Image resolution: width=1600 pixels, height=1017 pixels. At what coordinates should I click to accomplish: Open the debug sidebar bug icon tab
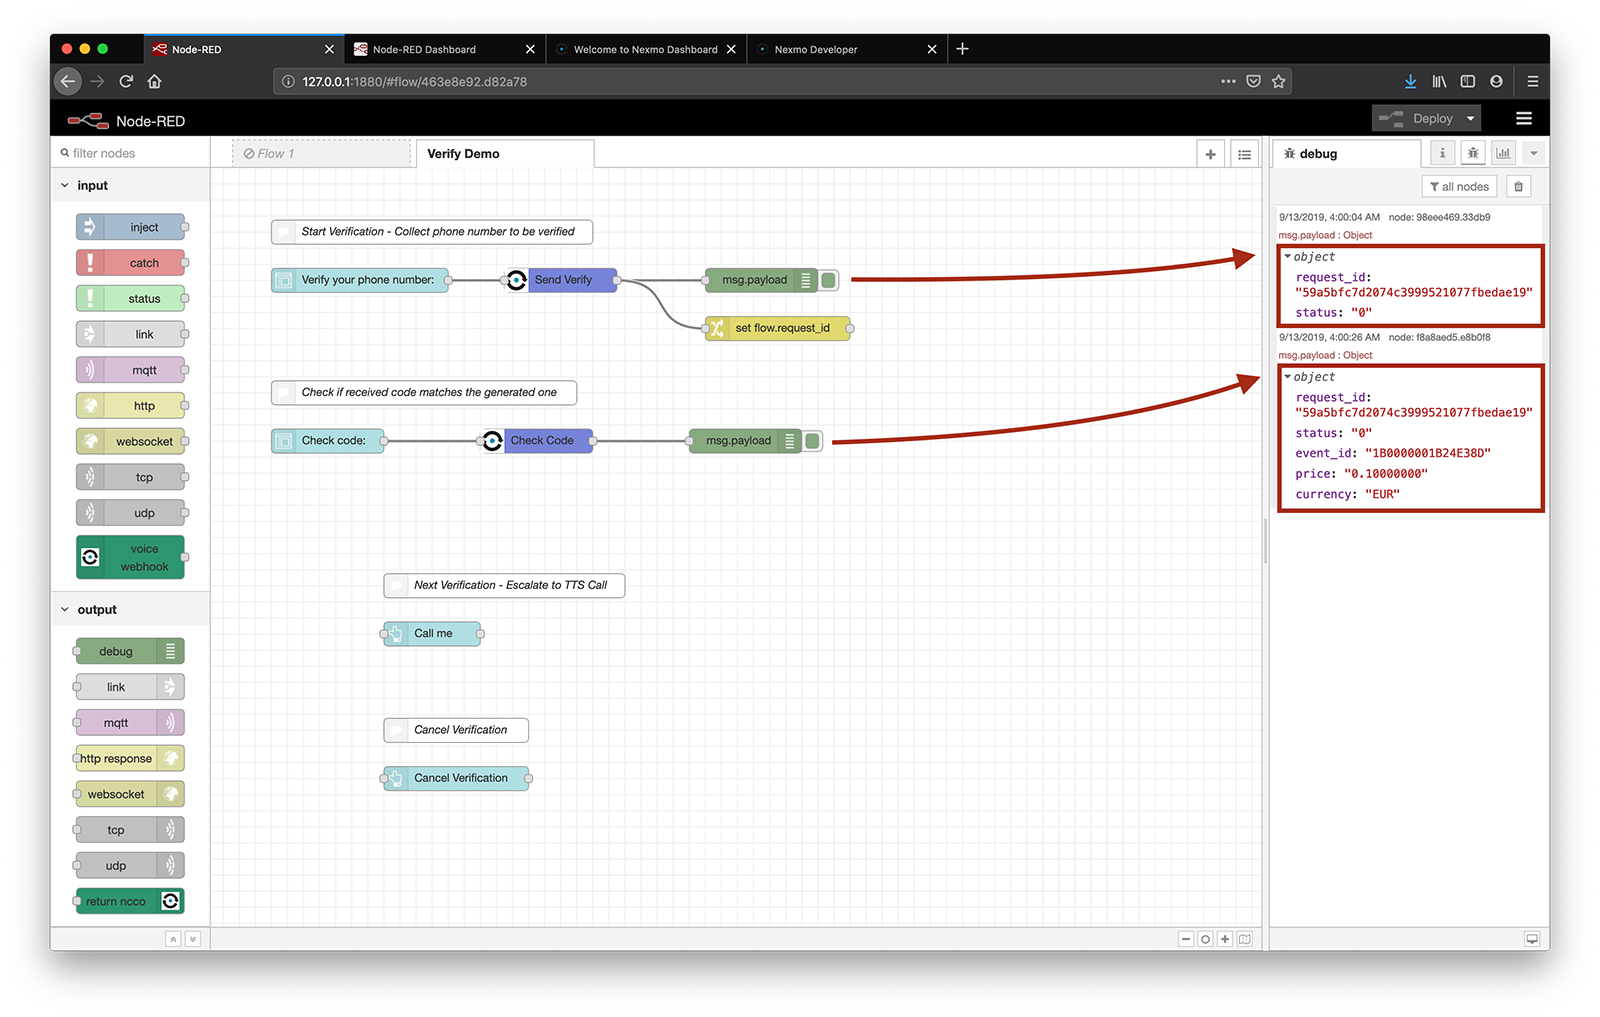(1473, 153)
